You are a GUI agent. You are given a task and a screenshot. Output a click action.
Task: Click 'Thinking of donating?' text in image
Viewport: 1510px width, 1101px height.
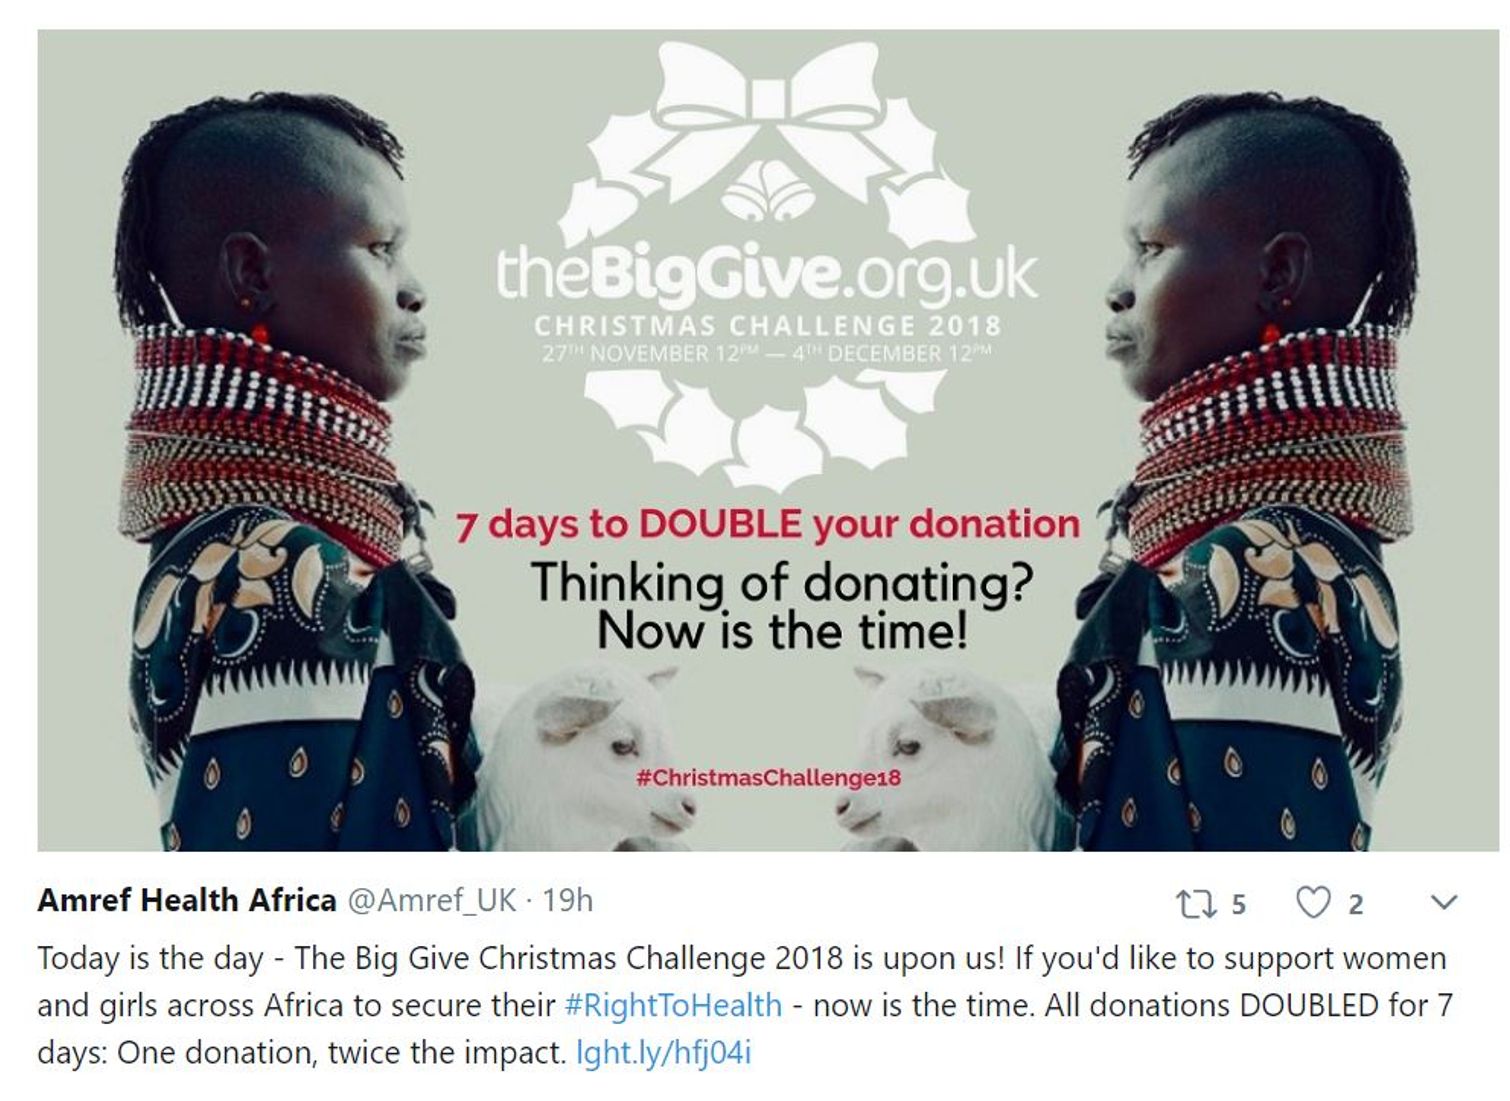(782, 582)
